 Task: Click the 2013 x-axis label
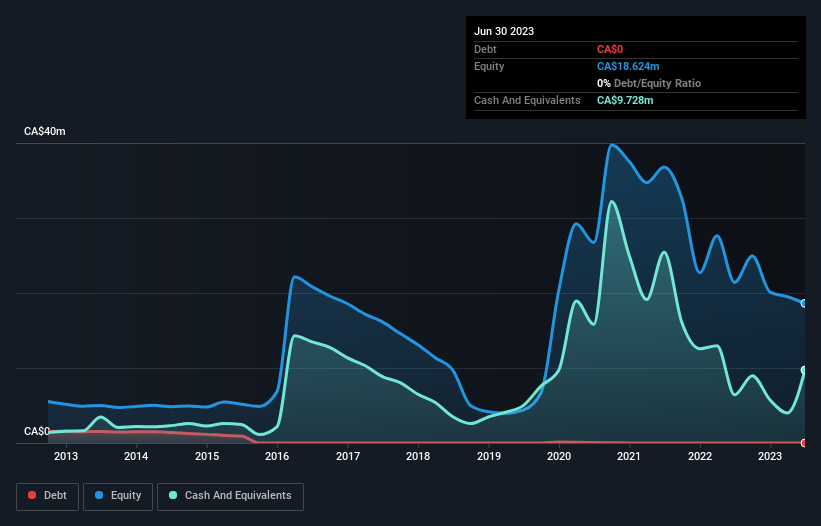click(66, 456)
